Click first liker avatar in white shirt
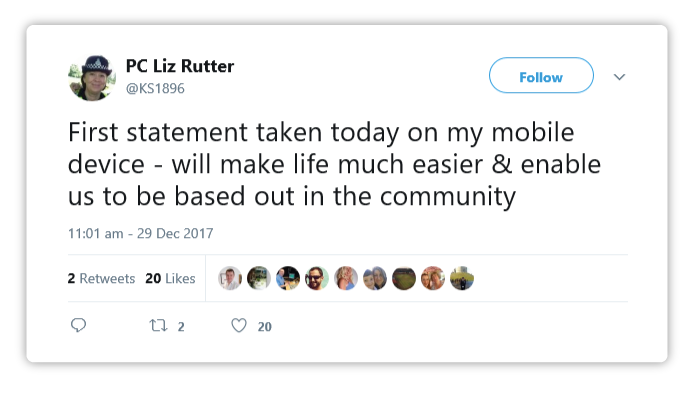Screen dimensions: 690x396 230,278
